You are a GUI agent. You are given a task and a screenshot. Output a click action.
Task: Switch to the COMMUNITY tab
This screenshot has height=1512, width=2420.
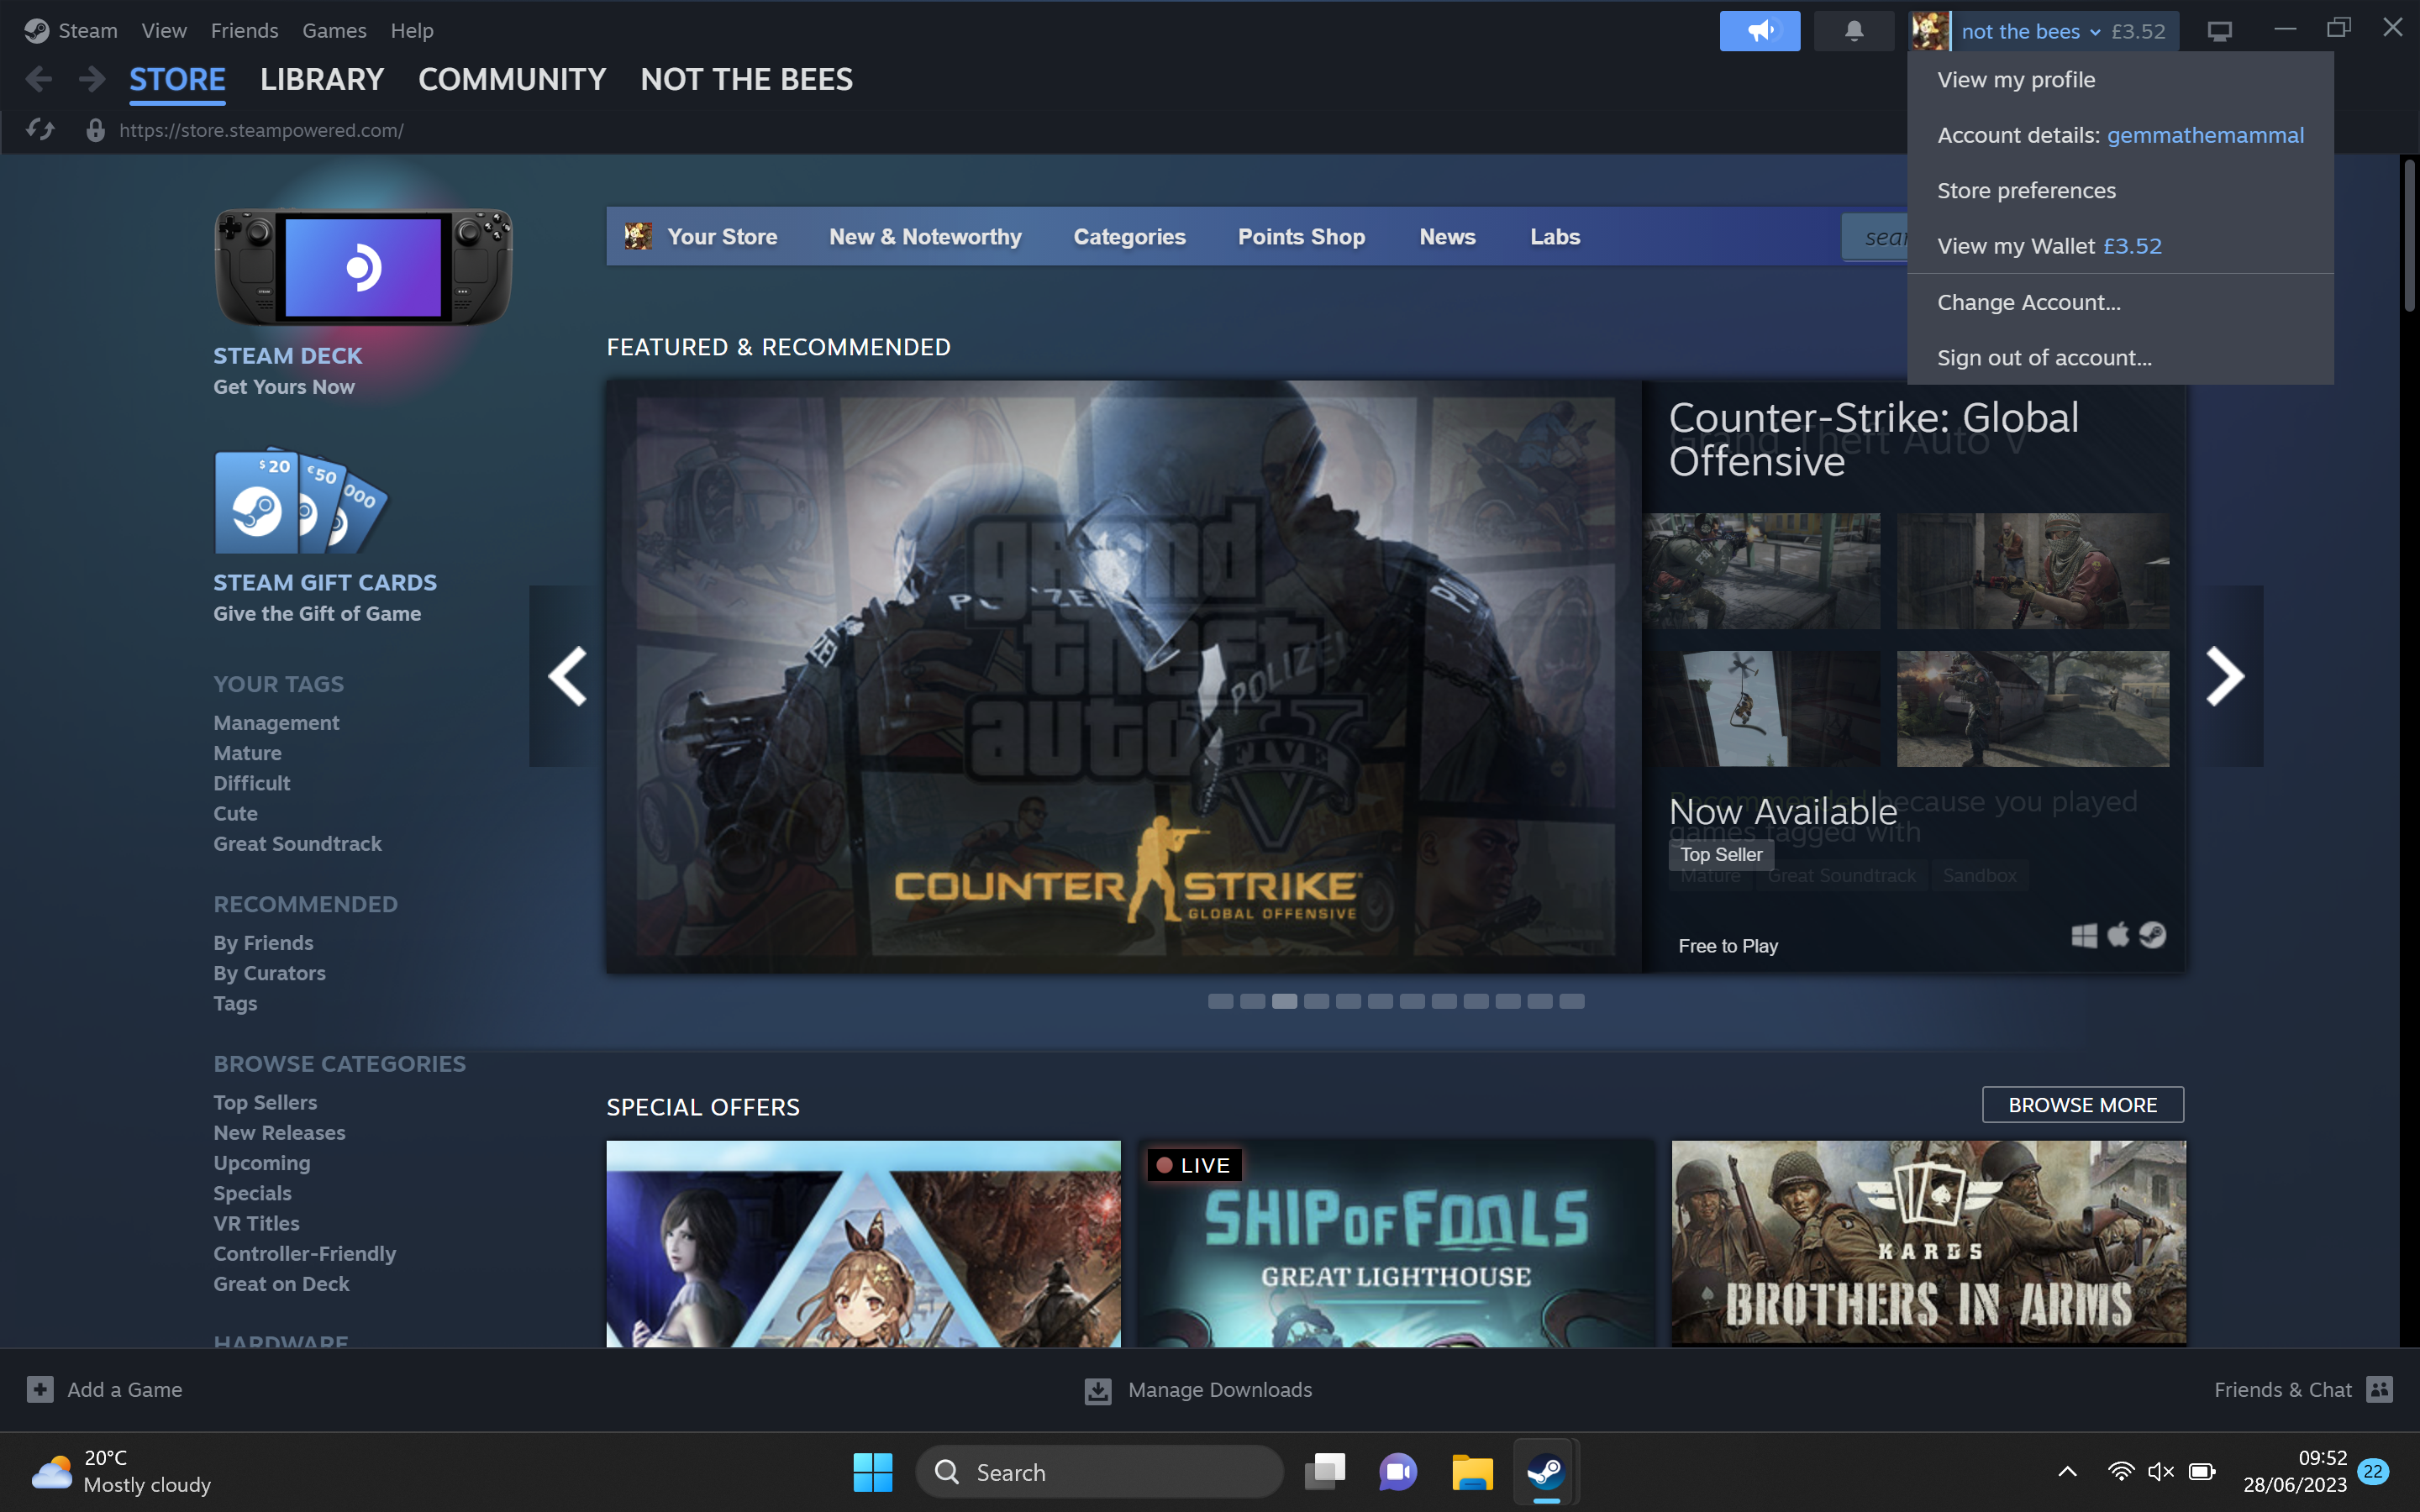pos(512,79)
